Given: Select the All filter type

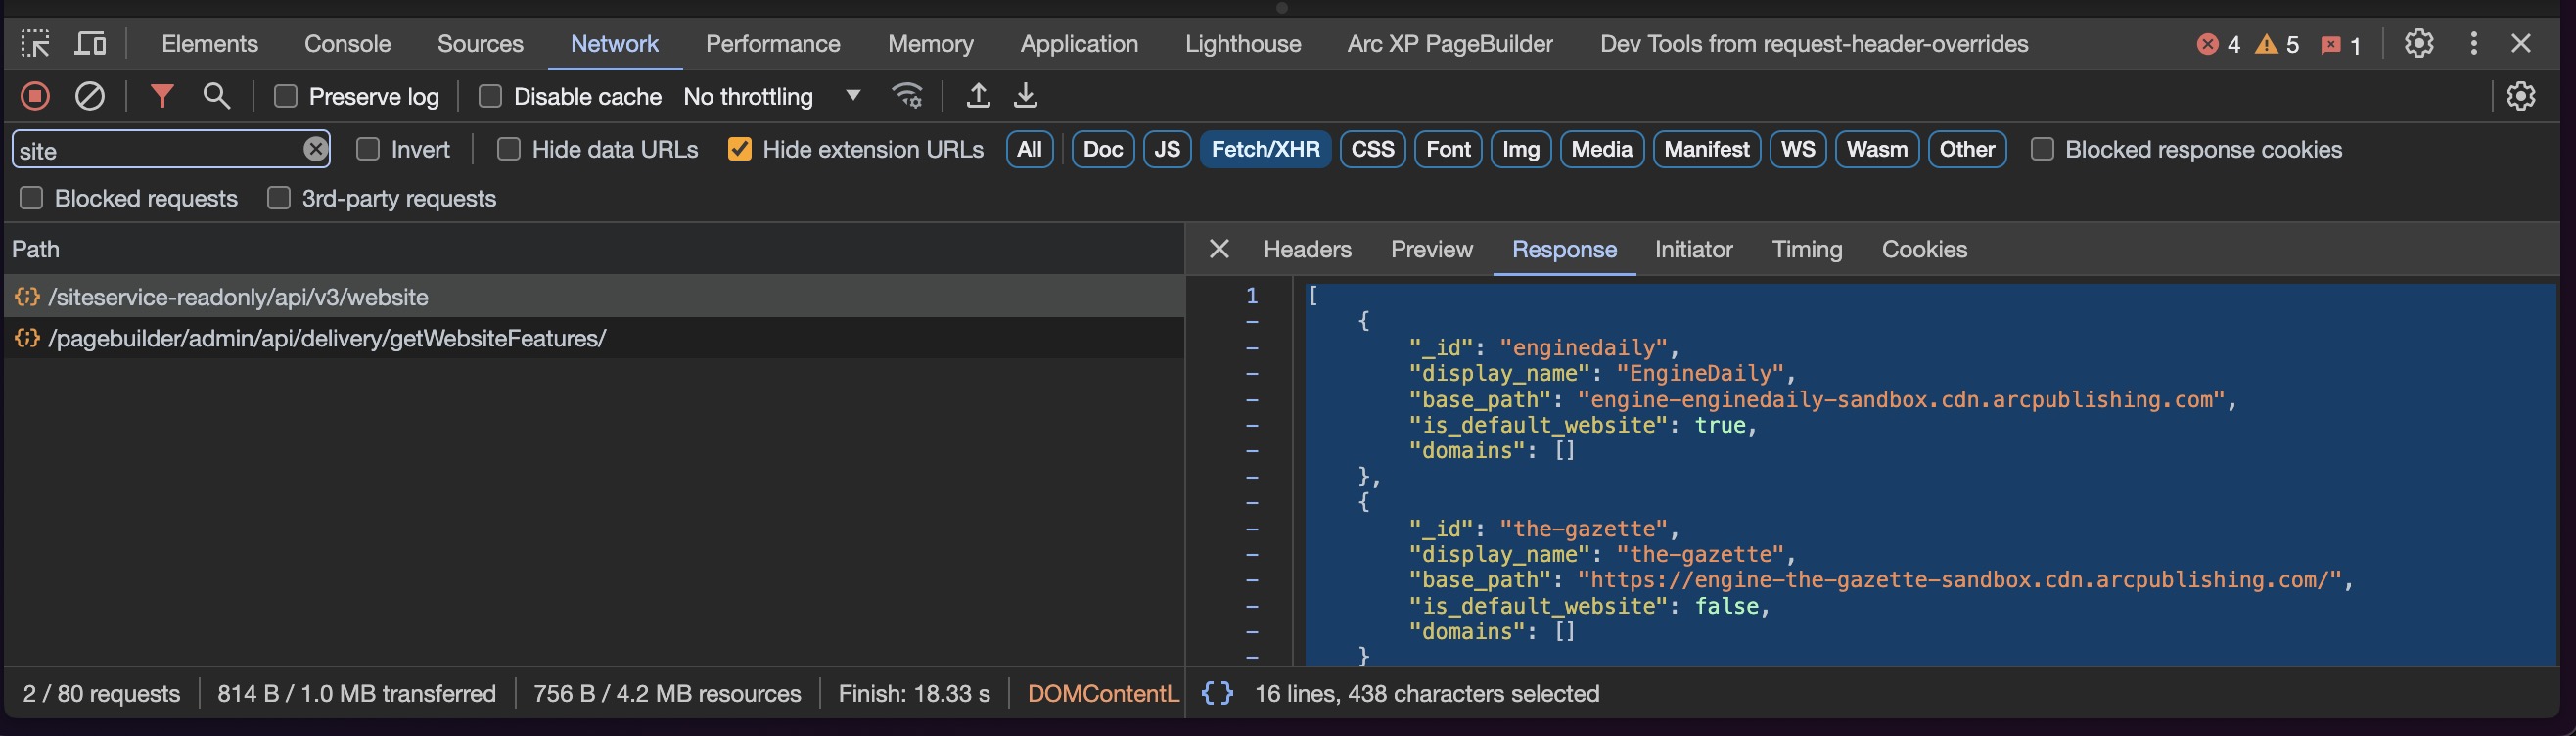Looking at the screenshot, I should point(1029,149).
